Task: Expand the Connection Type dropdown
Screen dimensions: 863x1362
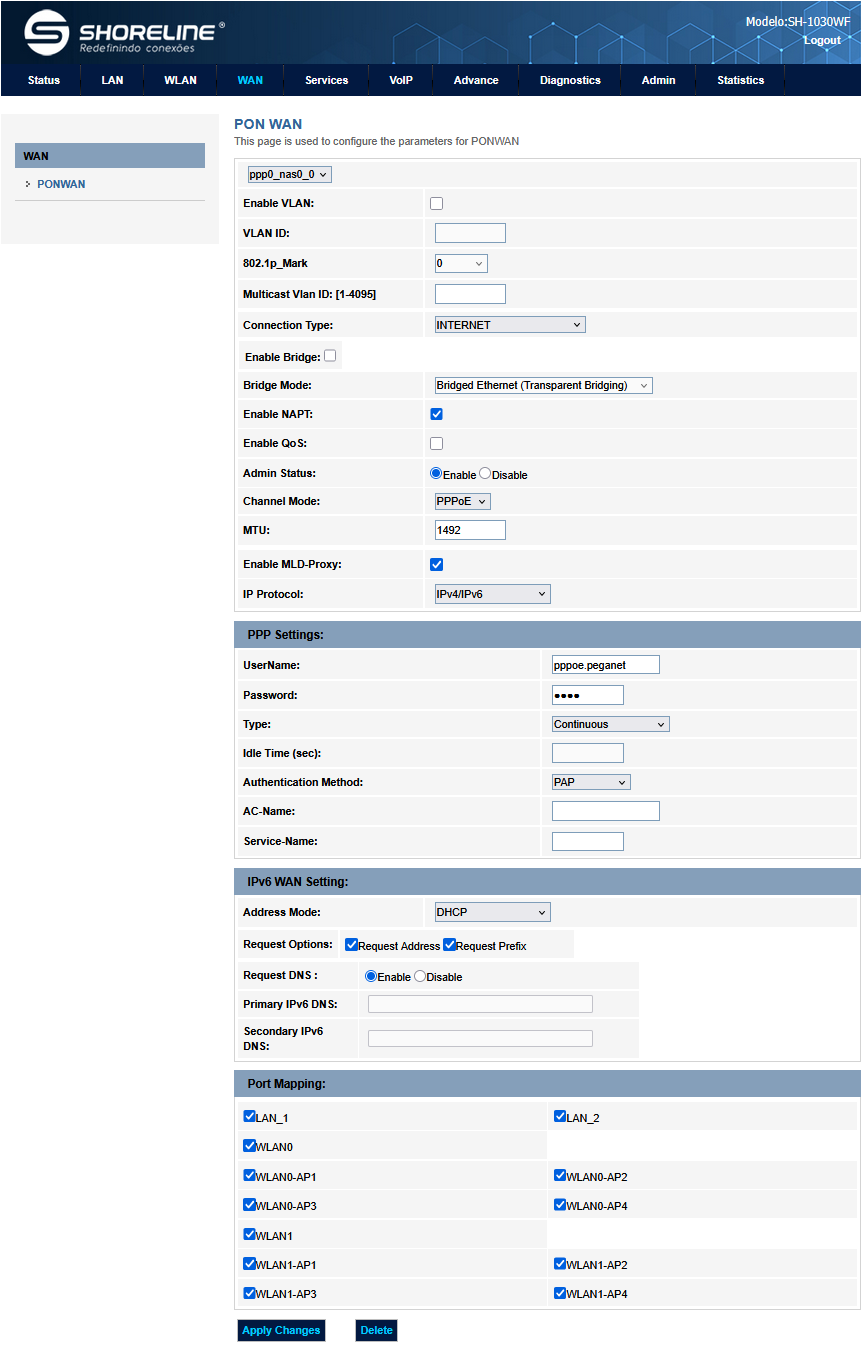Action: tap(509, 325)
